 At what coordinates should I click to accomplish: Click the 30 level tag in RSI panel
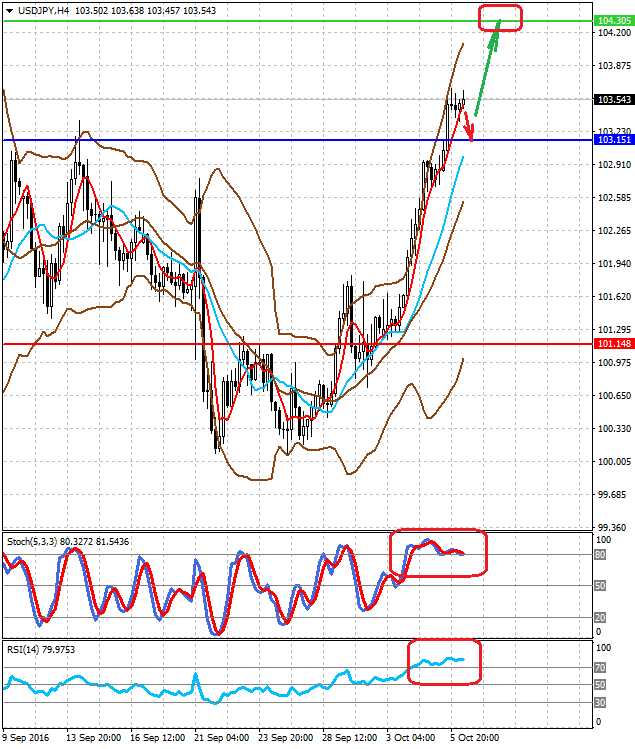[600, 702]
